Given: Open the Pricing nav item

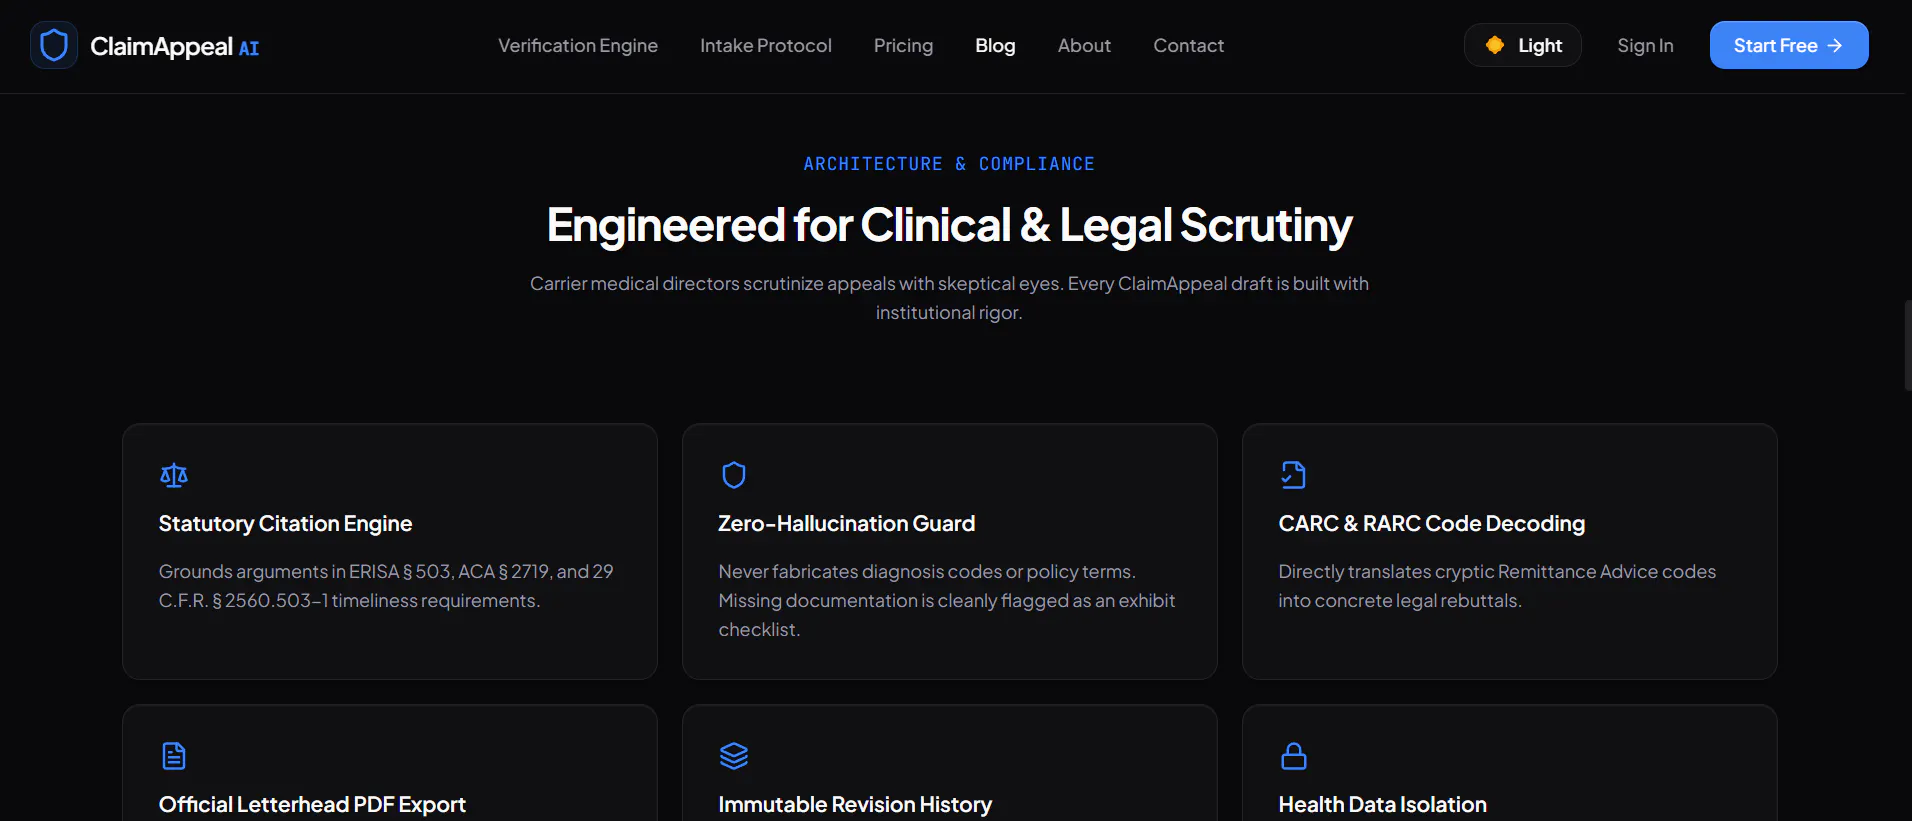Looking at the screenshot, I should coord(903,45).
